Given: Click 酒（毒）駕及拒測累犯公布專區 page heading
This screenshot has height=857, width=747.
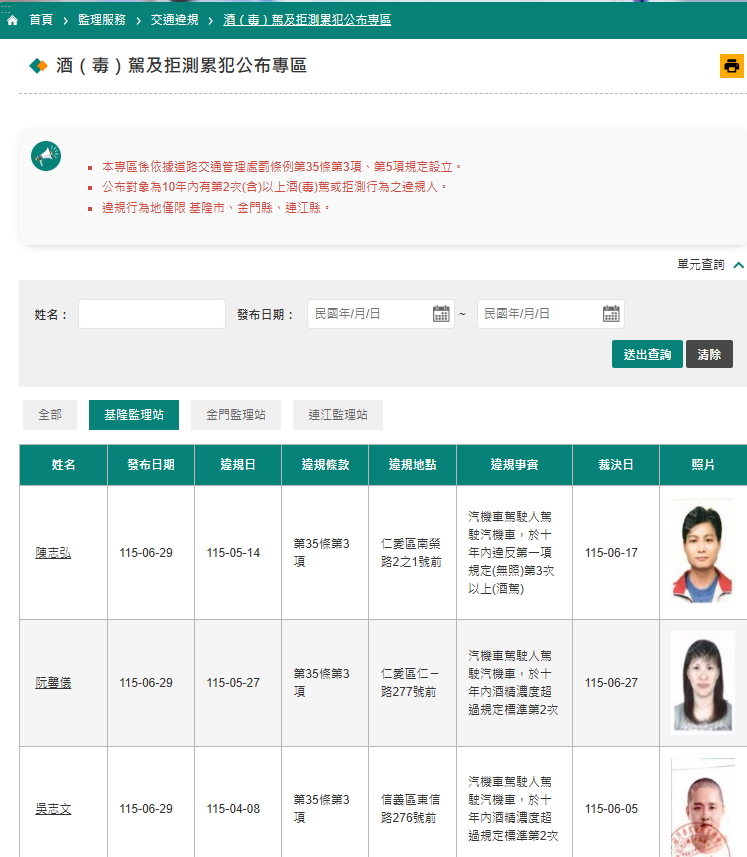Looking at the screenshot, I should point(181,66).
